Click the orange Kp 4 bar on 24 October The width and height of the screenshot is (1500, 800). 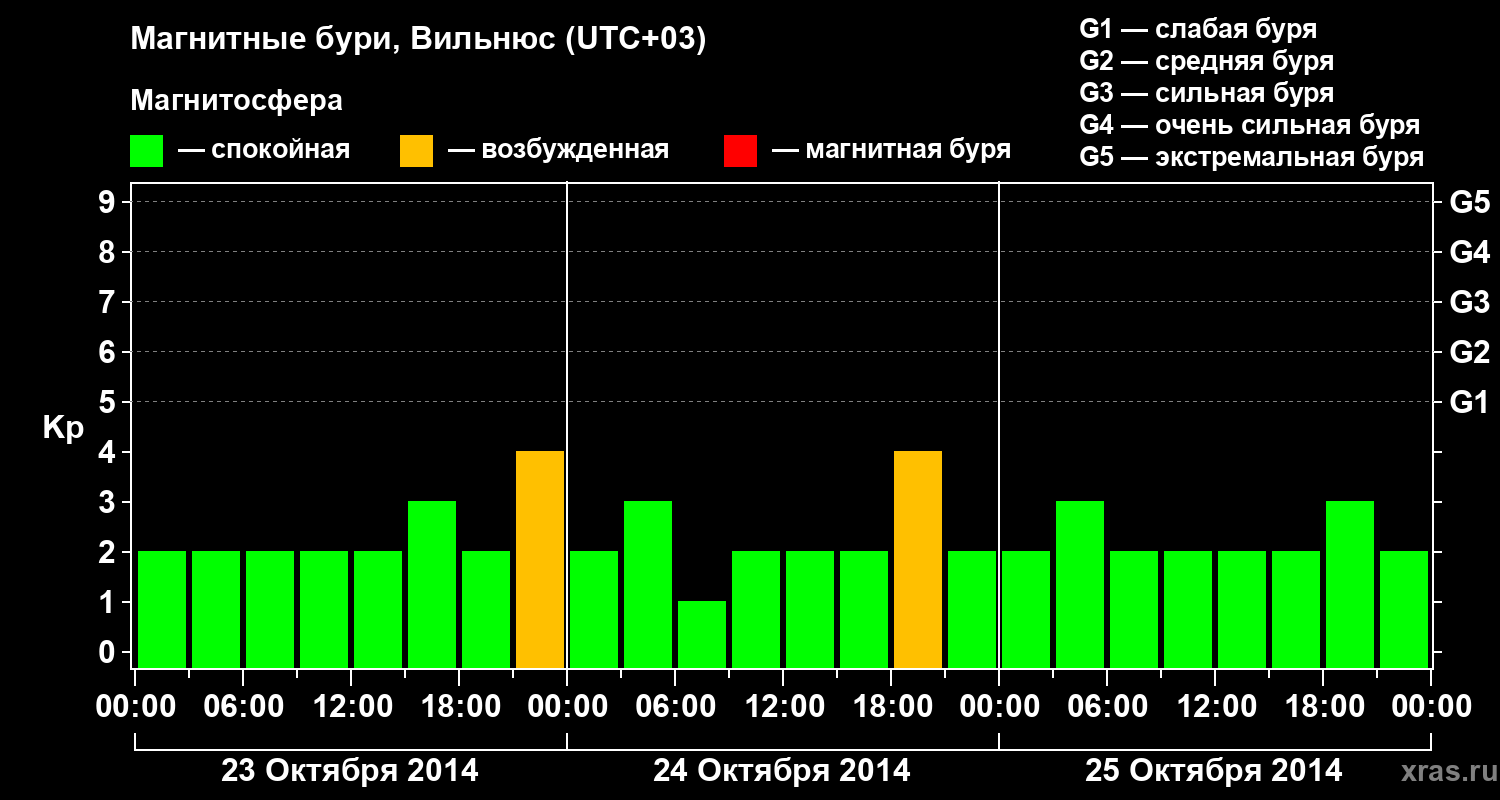918,560
